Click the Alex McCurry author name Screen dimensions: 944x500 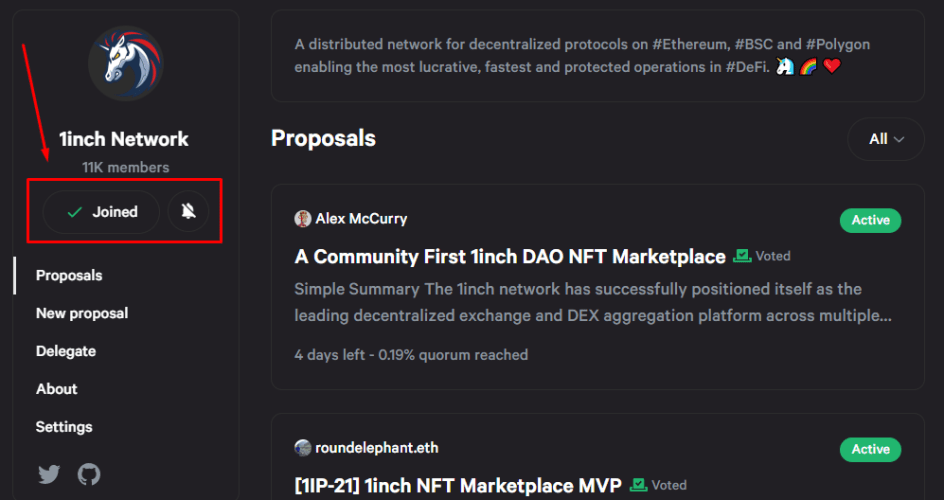point(361,219)
